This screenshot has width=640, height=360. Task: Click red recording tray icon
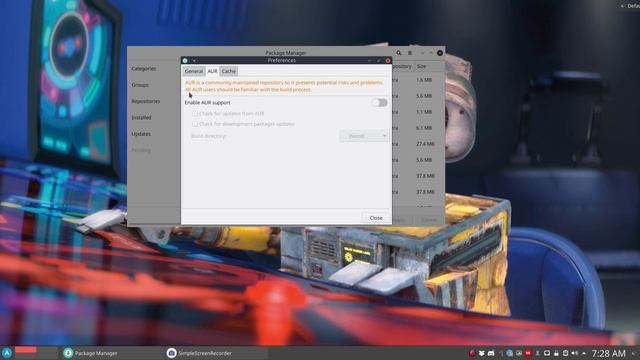(528, 353)
